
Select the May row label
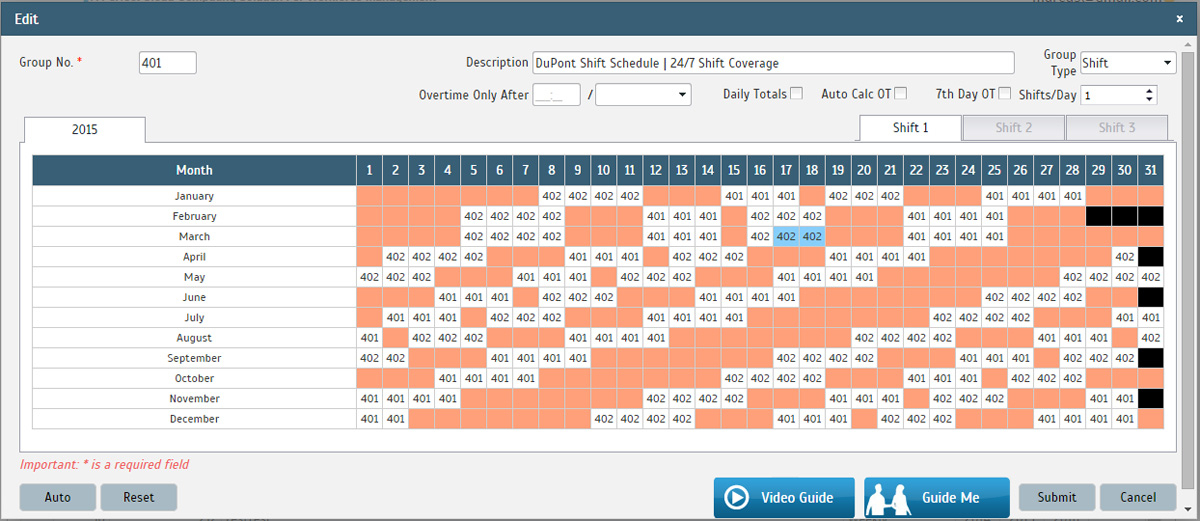click(195, 277)
